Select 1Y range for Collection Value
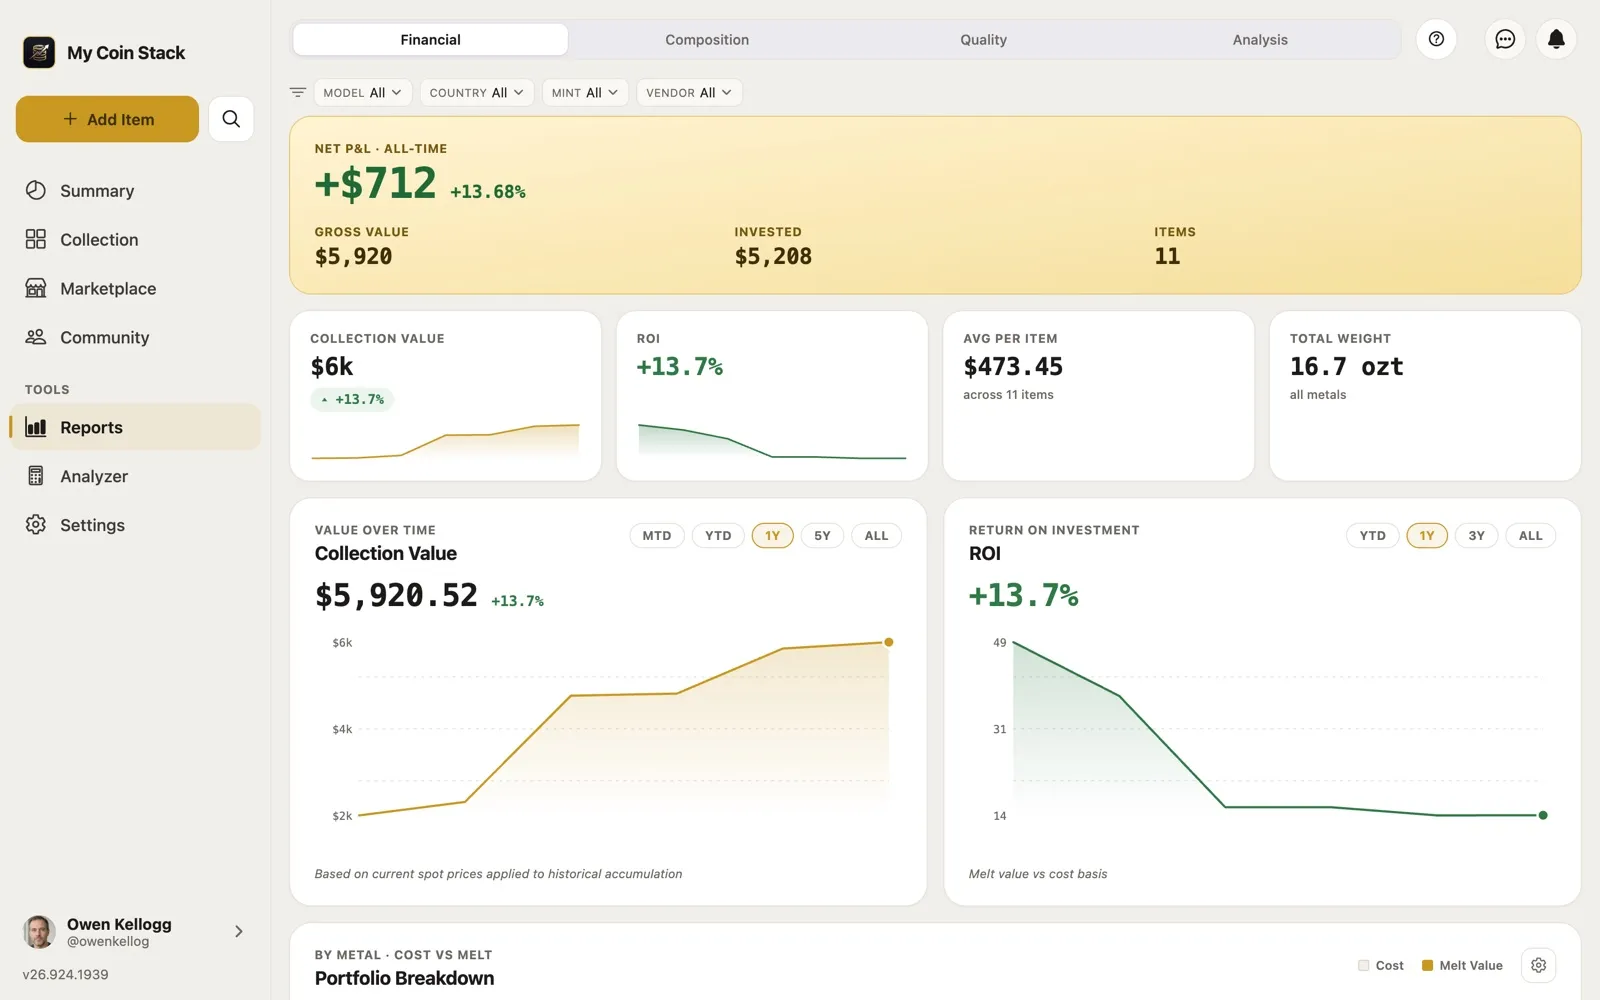Viewport: 1600px width, 1000px height. point(772,536)
